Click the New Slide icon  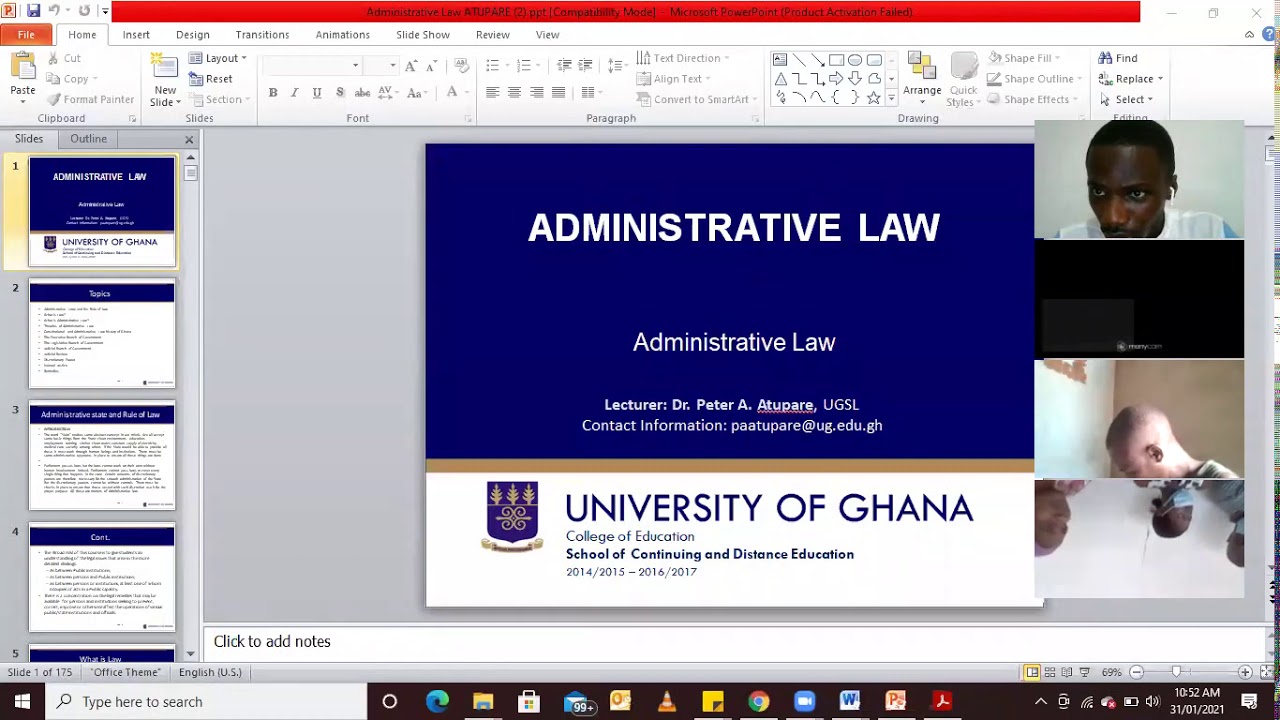point(164,67)
